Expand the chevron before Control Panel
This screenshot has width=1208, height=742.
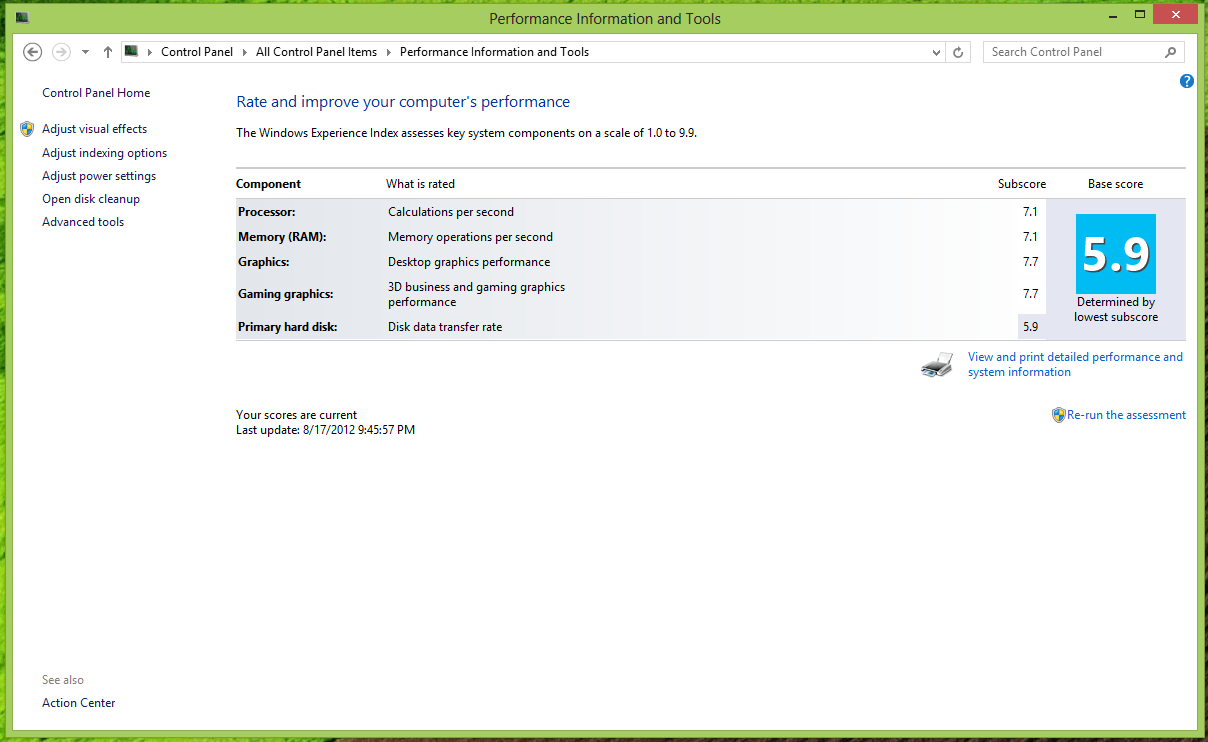click(151, 52)
